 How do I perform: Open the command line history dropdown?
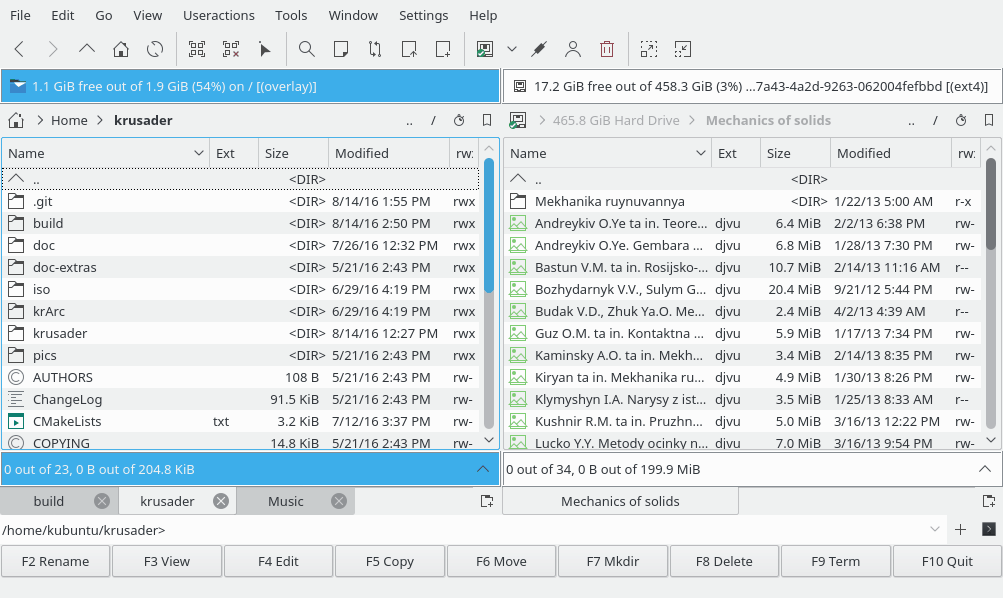point(936,530)
